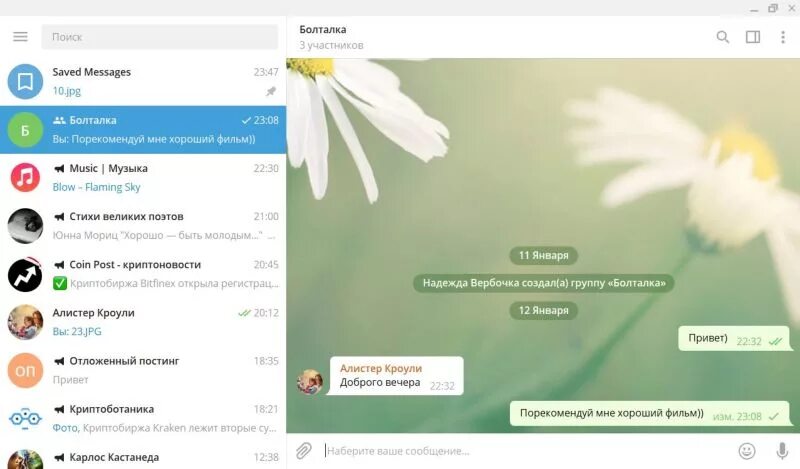Click the paperclip attach file icon
The height and width of the screenshot is (469, 800).
point(304,451)
